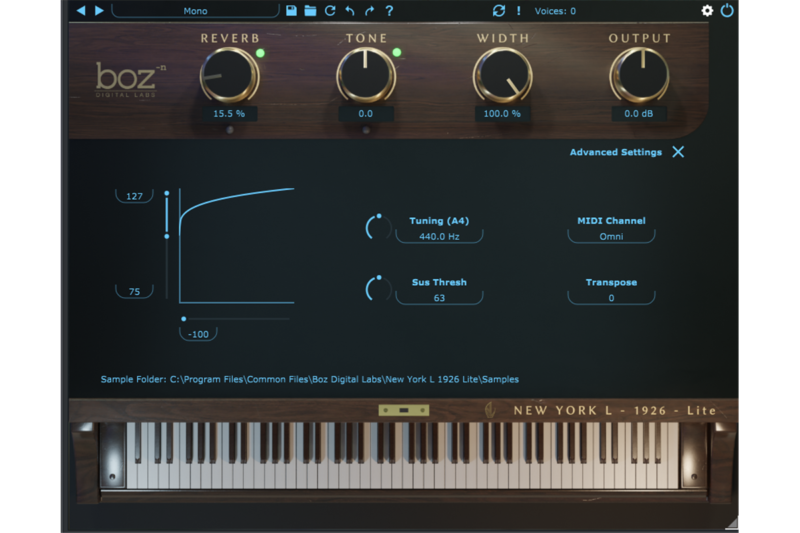Click the Output gold knob
The width and height of the screenshot is (800, 533).
(639, 75)
